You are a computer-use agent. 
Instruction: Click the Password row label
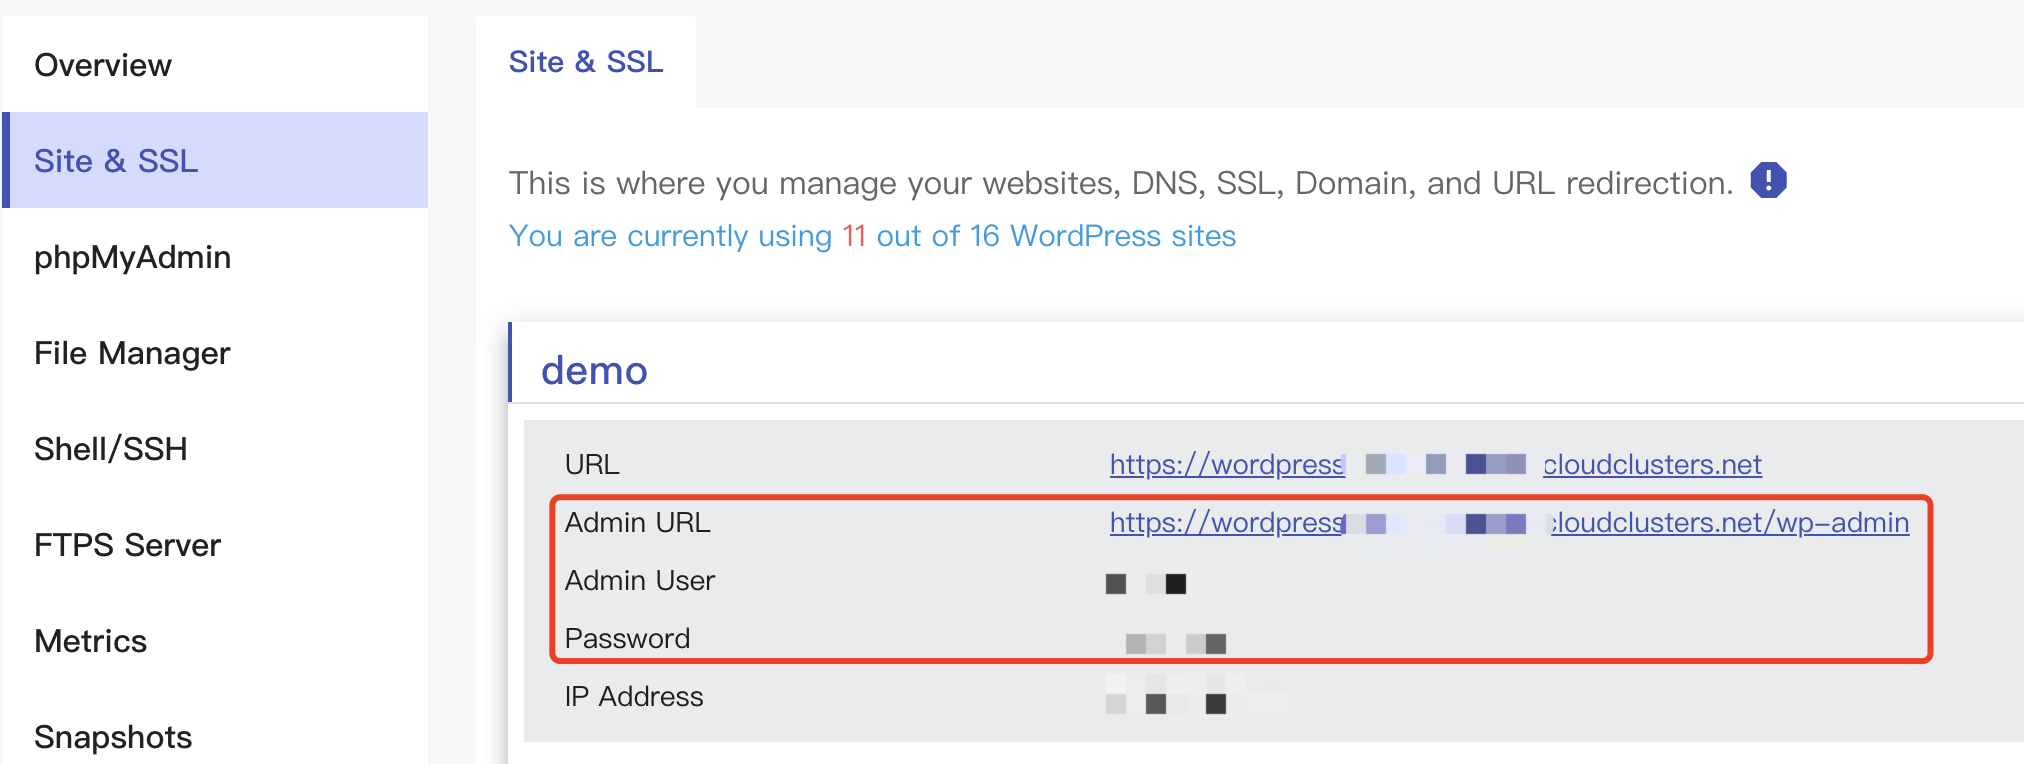627,639
